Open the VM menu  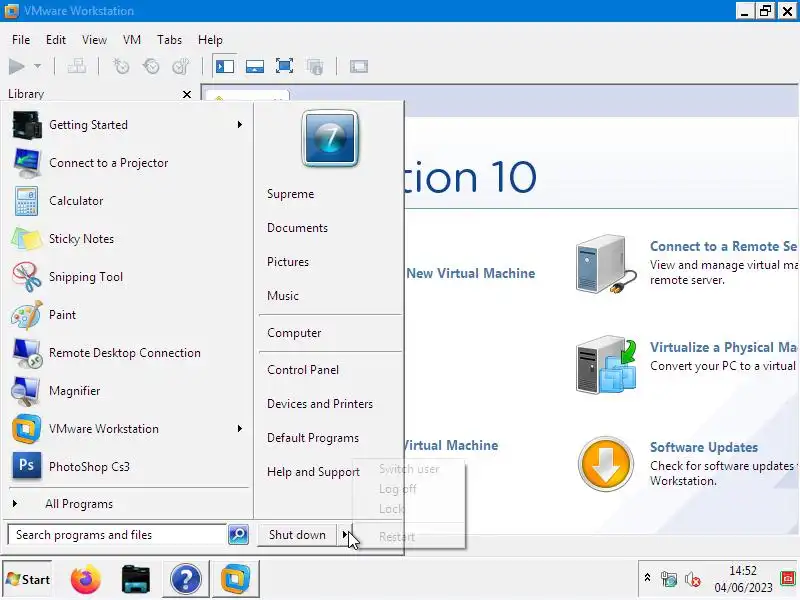pos(132,40)
